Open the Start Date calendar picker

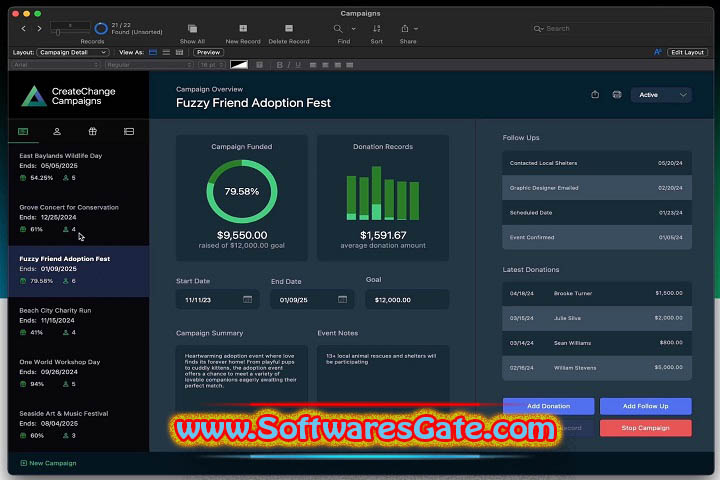(248, 299)
